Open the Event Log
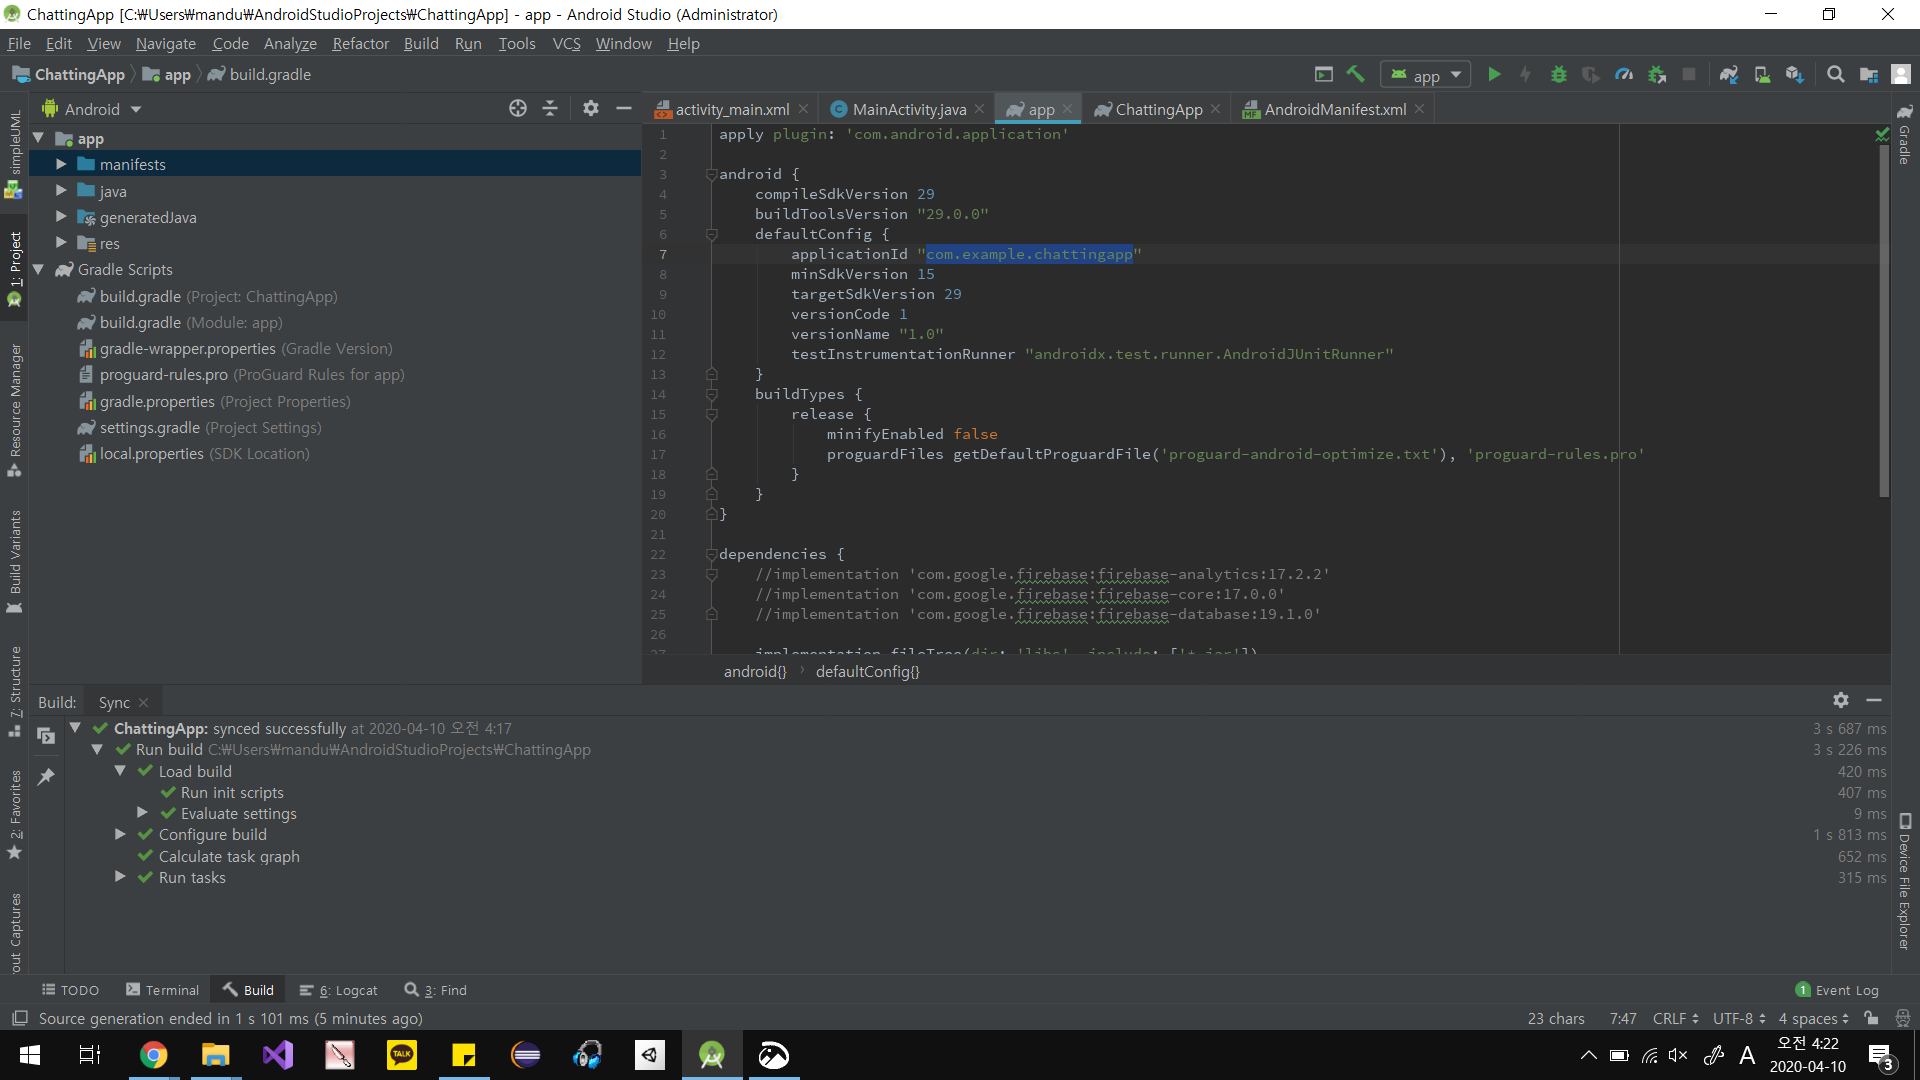Screen dimensions: 1920x1080 pos(1837,990)
